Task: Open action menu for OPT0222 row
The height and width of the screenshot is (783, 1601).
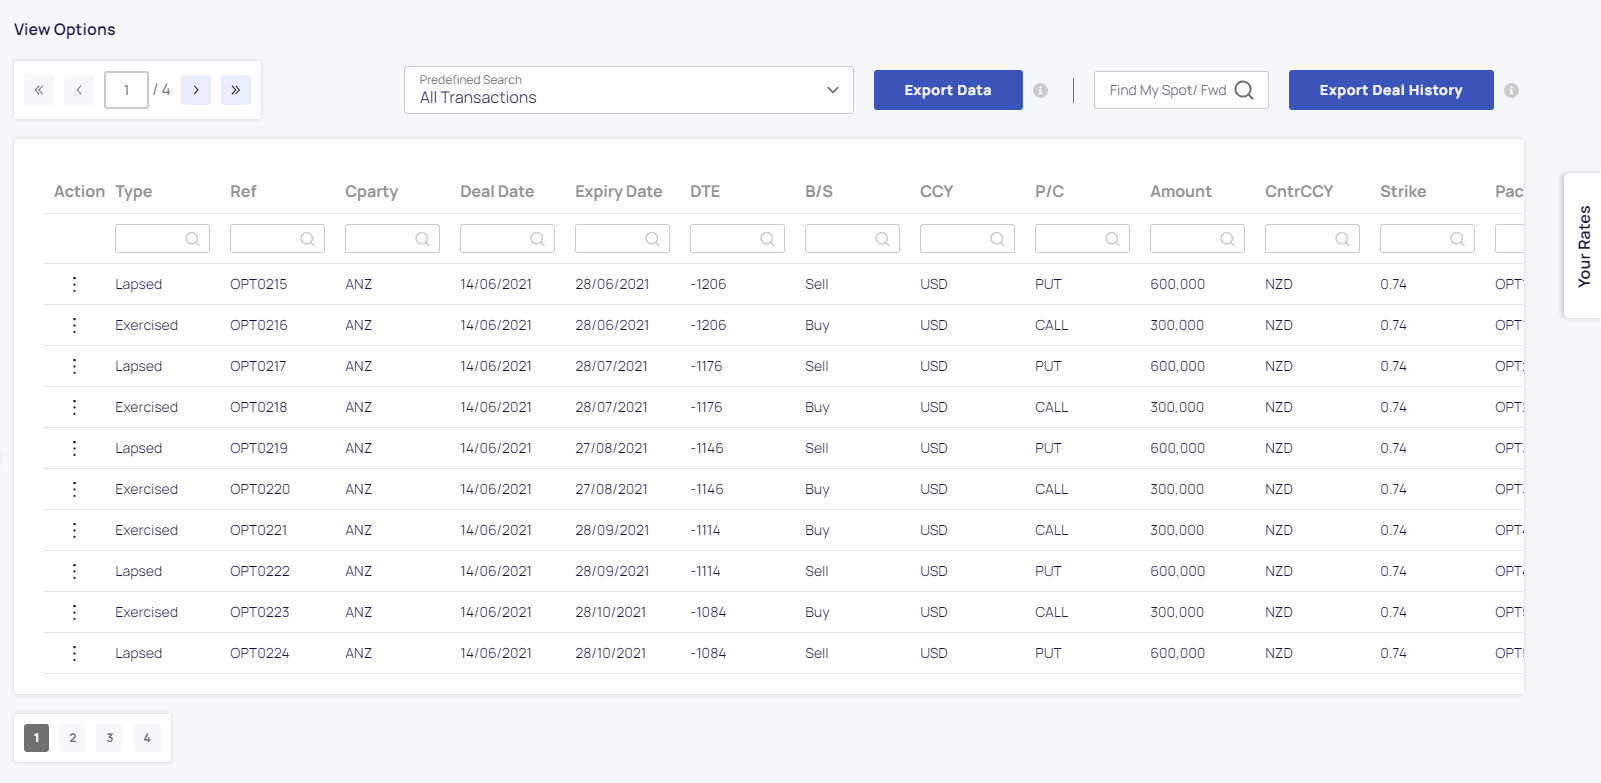Action: (74, 571)
